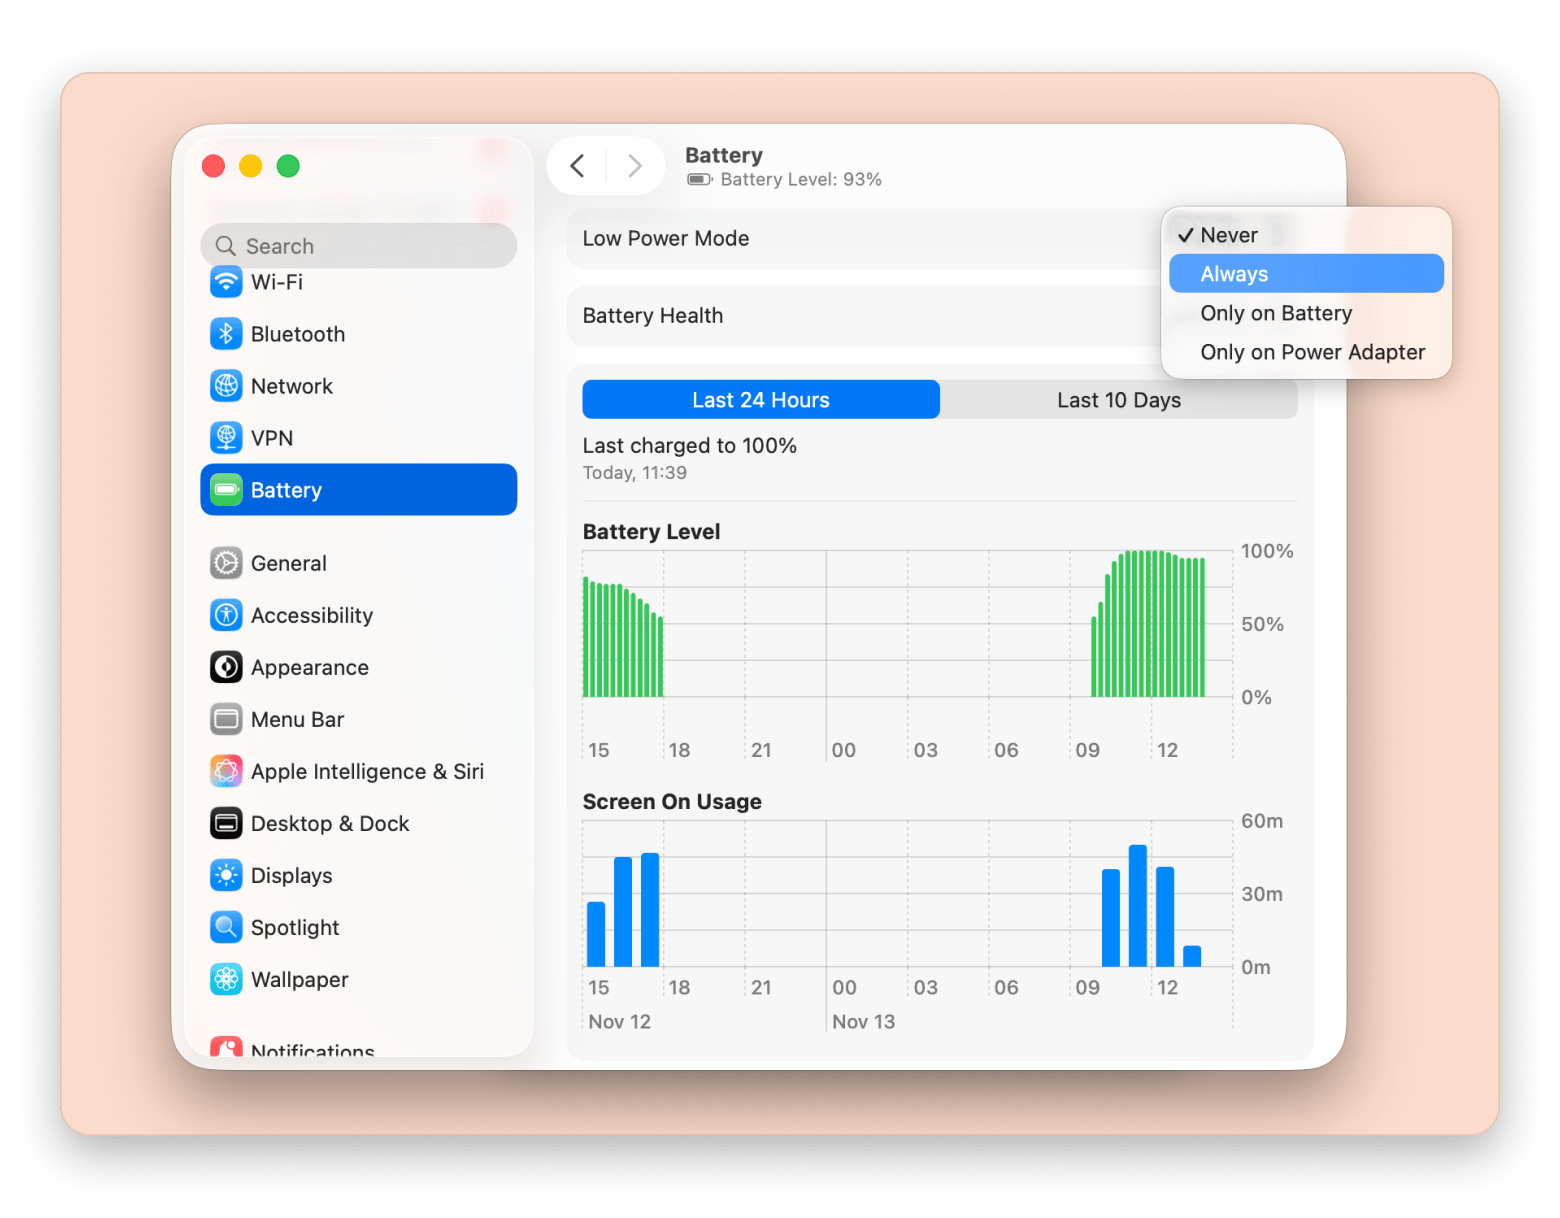Open Bluetooth settings via its icon
The width and height of the screenshot is (1560, 1218).
point(226,333)
